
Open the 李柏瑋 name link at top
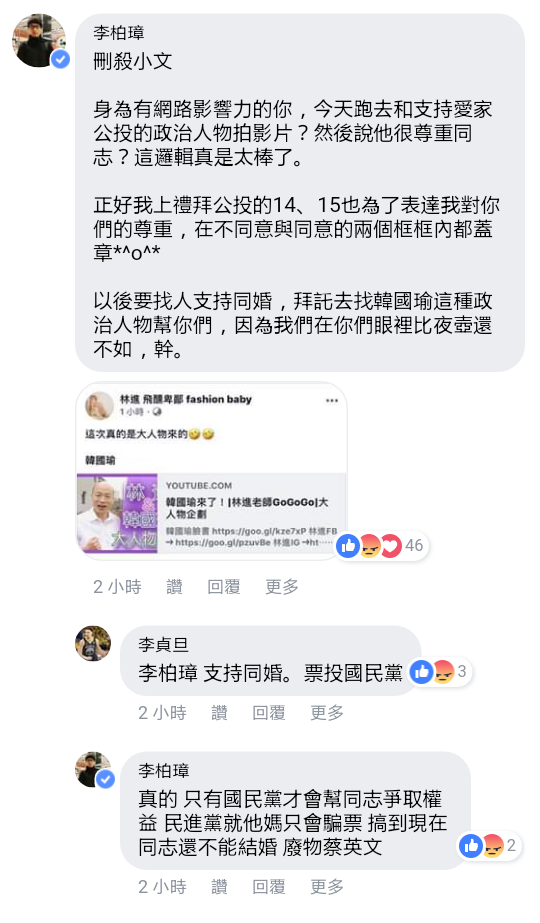pyautogui.click(x=119, y=33)
